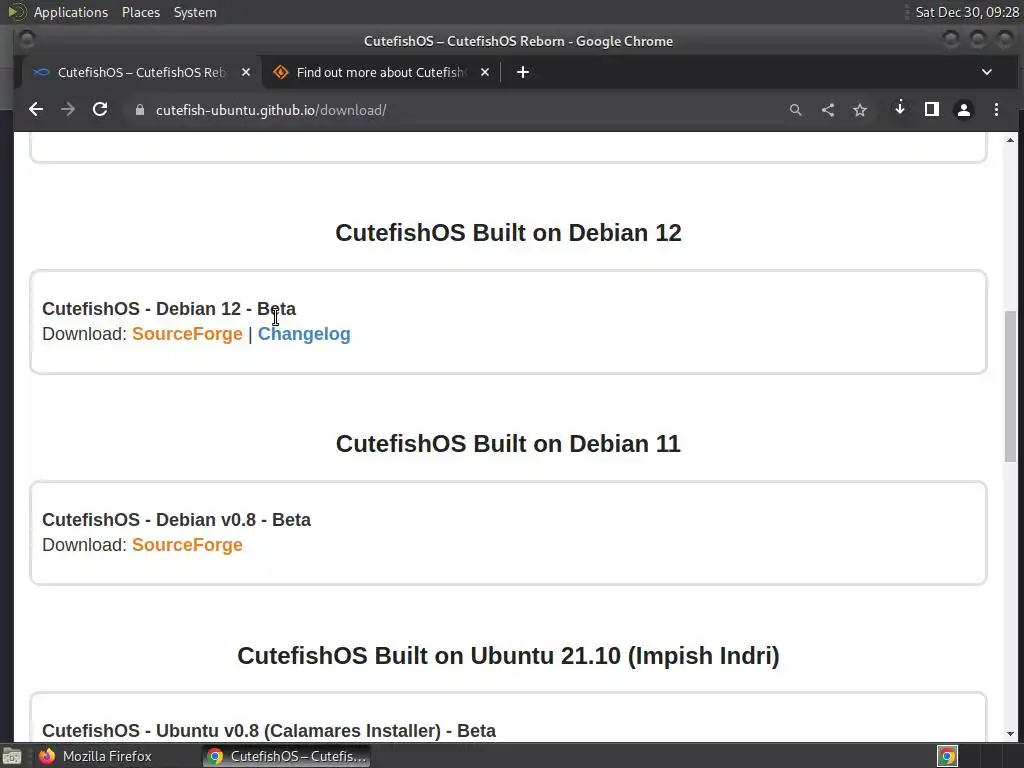Click heading CutefishOS Built on Ubuntu 21.10
This screenshot has width=1024, height=768.
point(508,656)
